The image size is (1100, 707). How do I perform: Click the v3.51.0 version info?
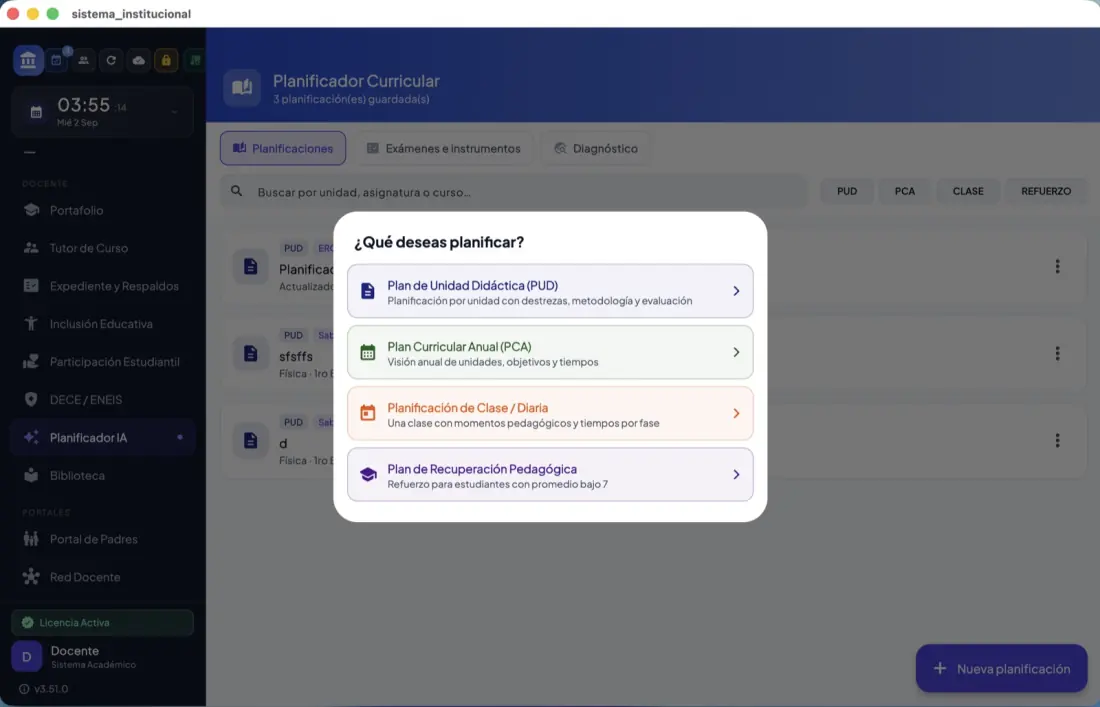[43, 689]
